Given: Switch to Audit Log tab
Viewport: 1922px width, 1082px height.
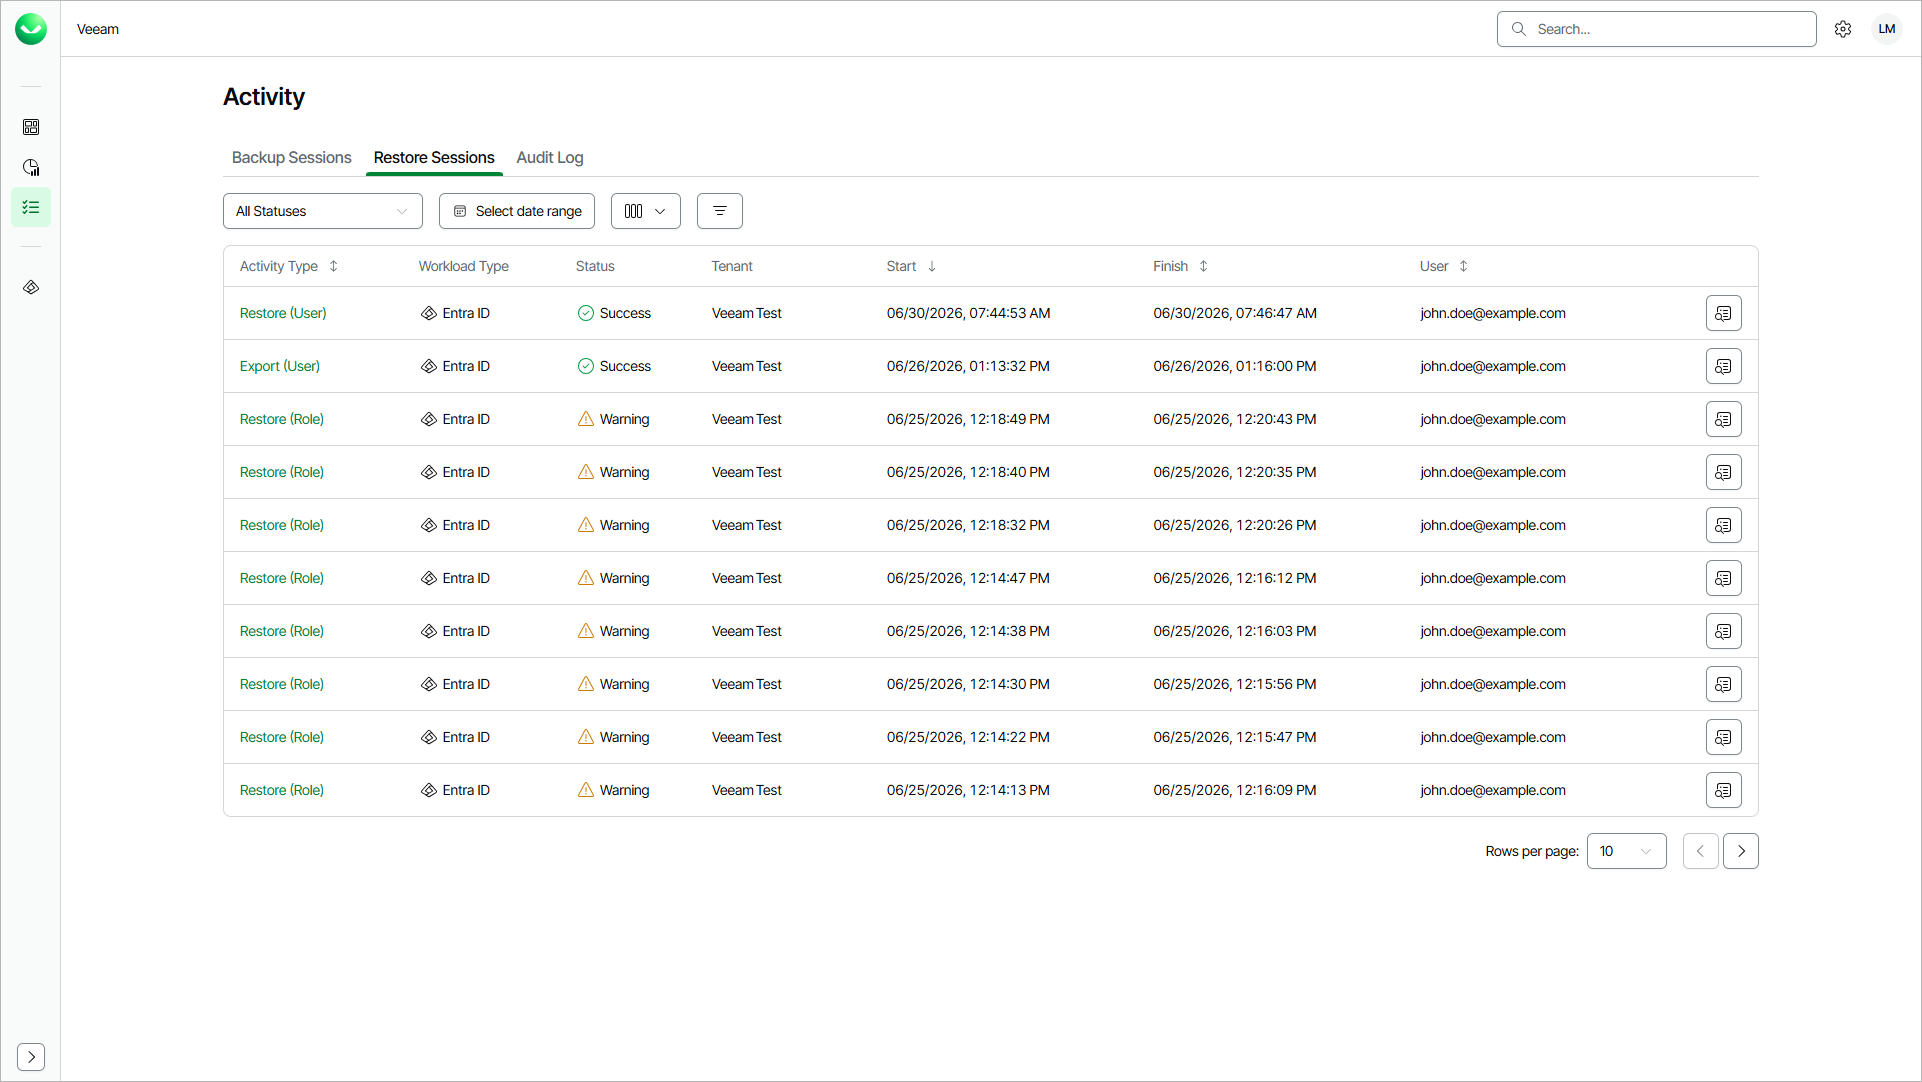Looking at the screenshot, I should 550,157.
